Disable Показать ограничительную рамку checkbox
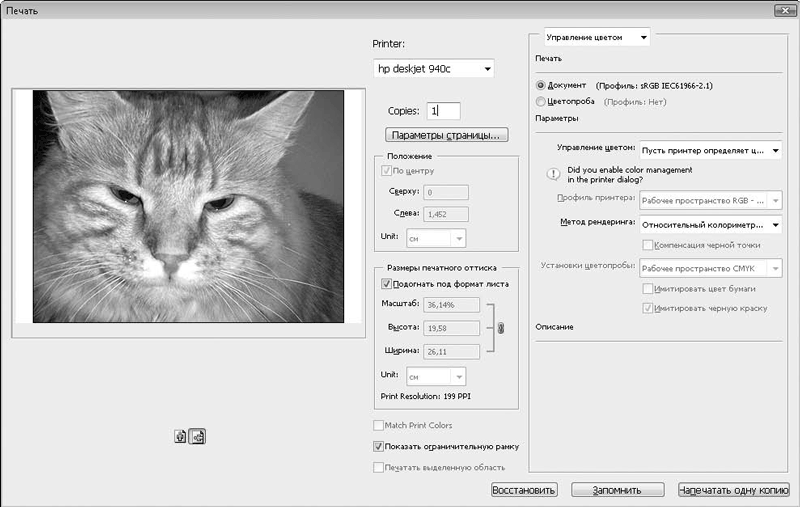Image resolution: width=800 pixels, height=507 pixels. tap(378, 446)
